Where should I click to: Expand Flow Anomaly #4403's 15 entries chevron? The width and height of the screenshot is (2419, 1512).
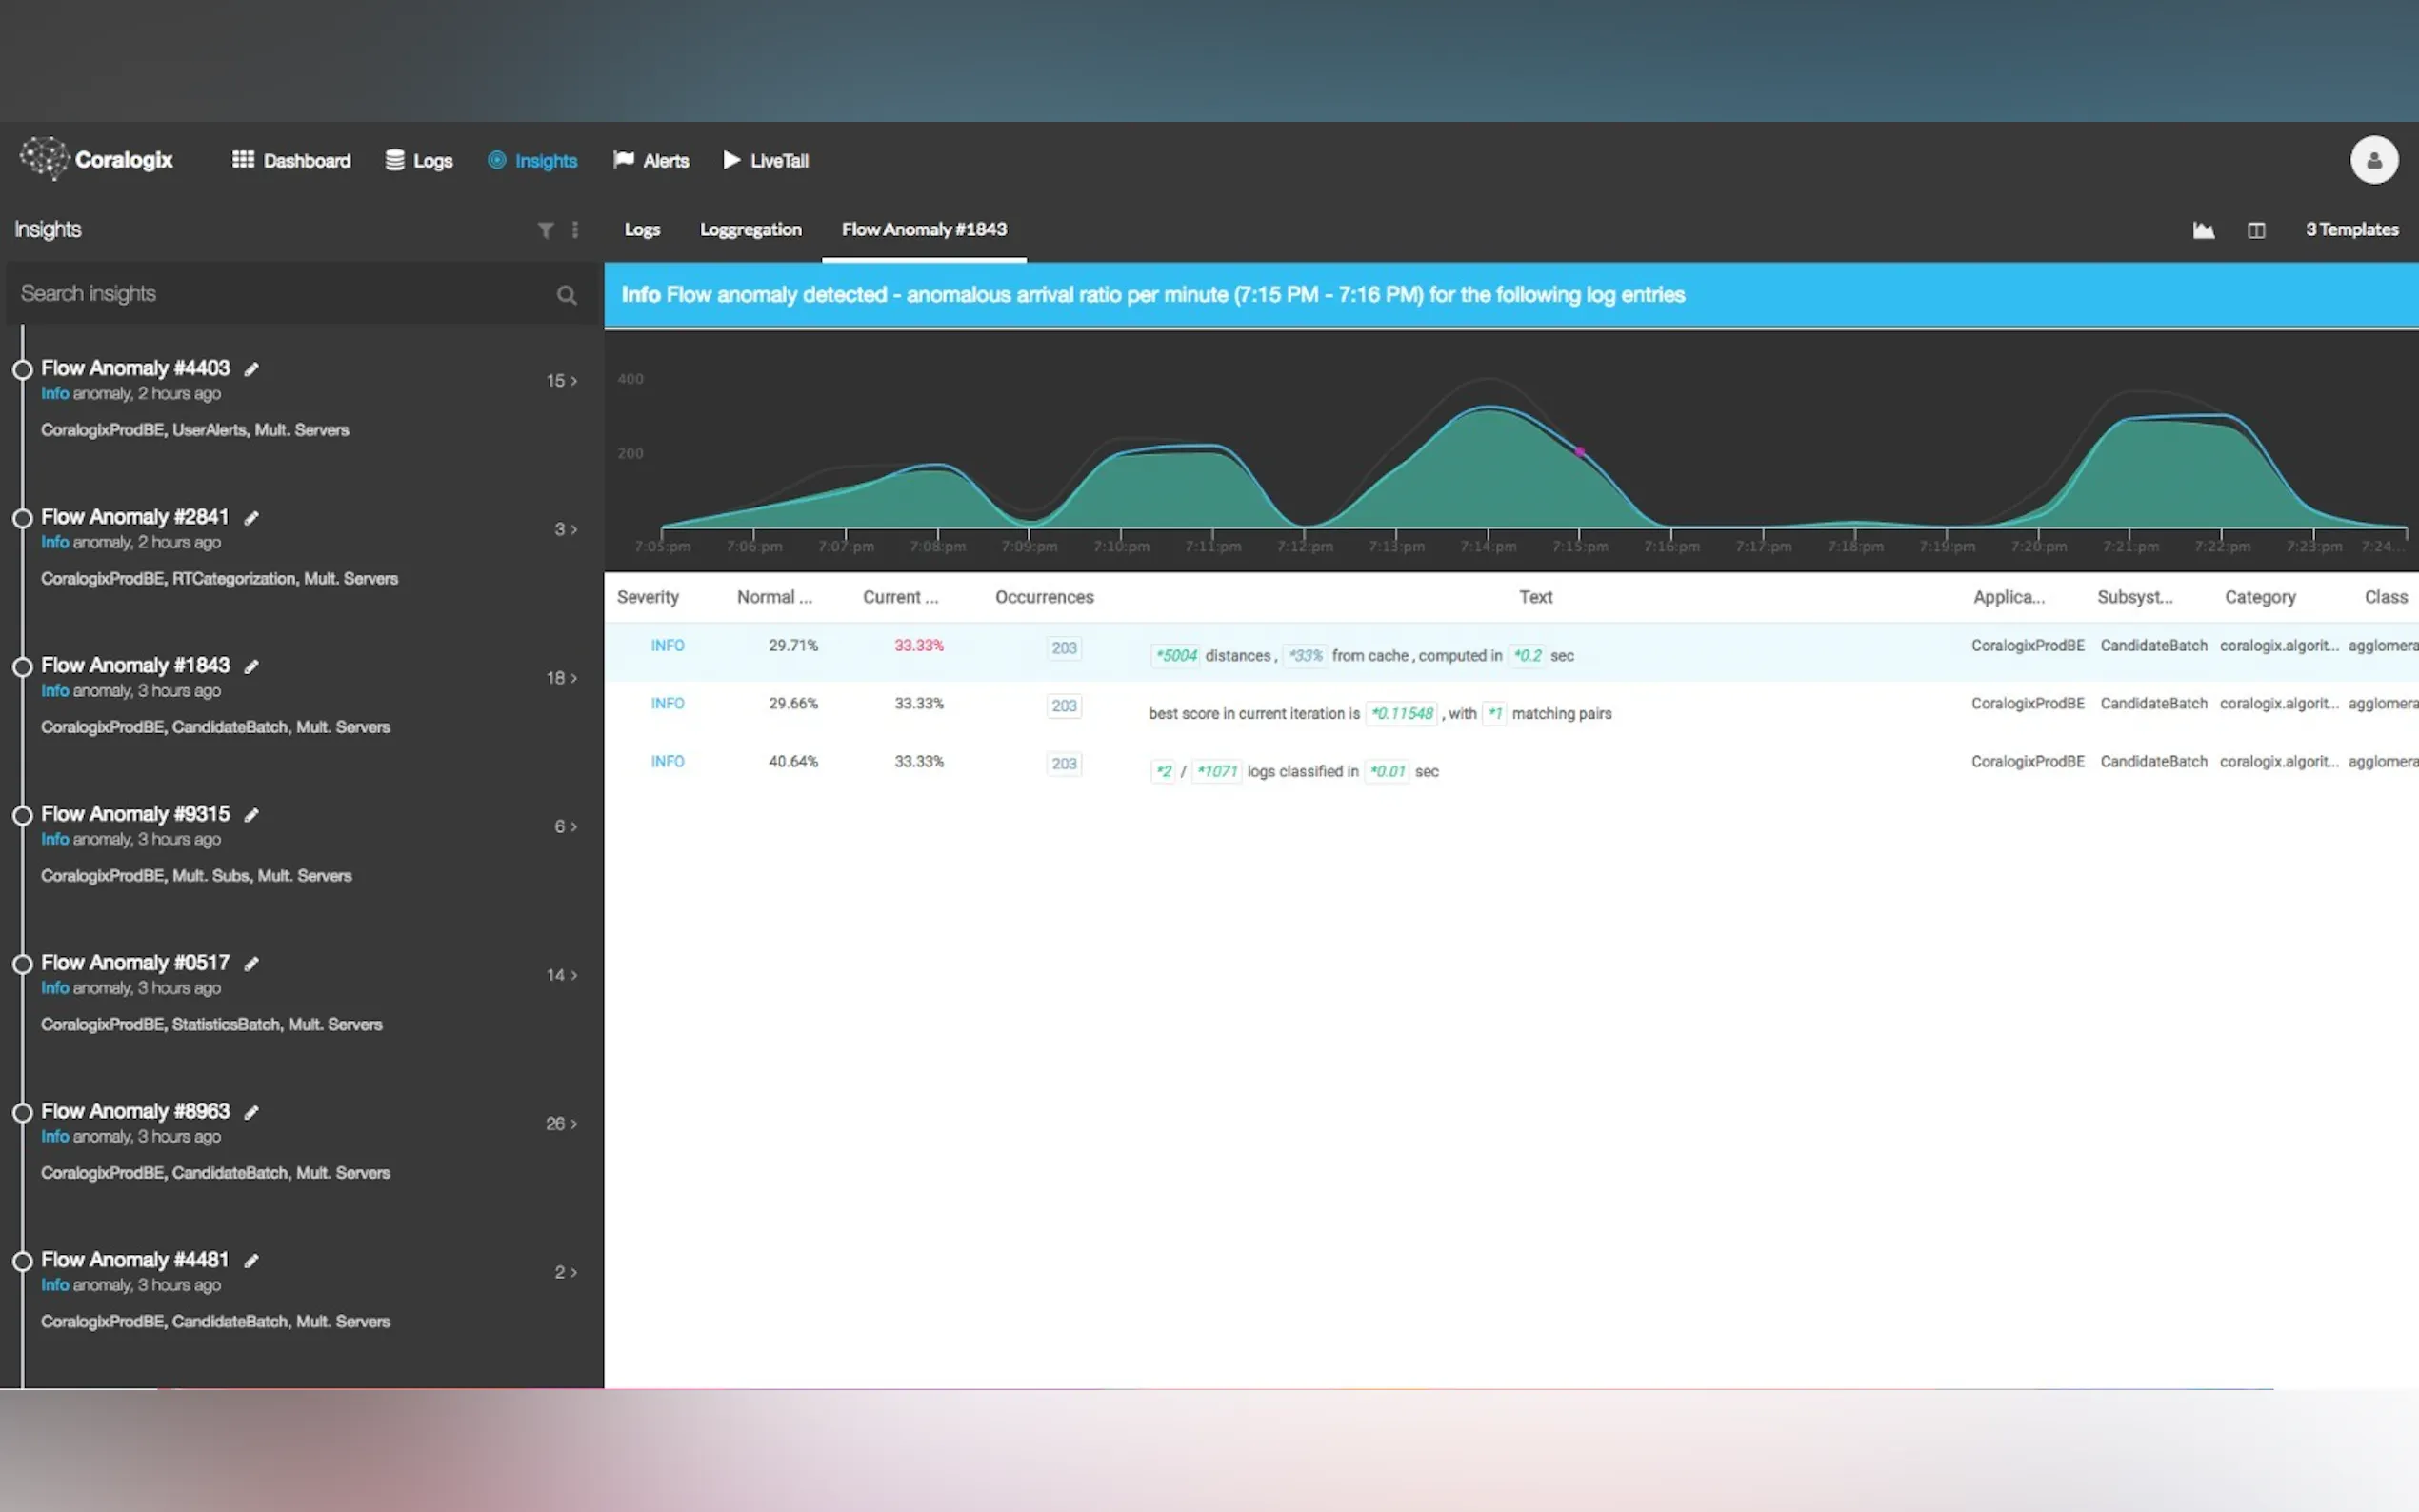click(573, 381)
